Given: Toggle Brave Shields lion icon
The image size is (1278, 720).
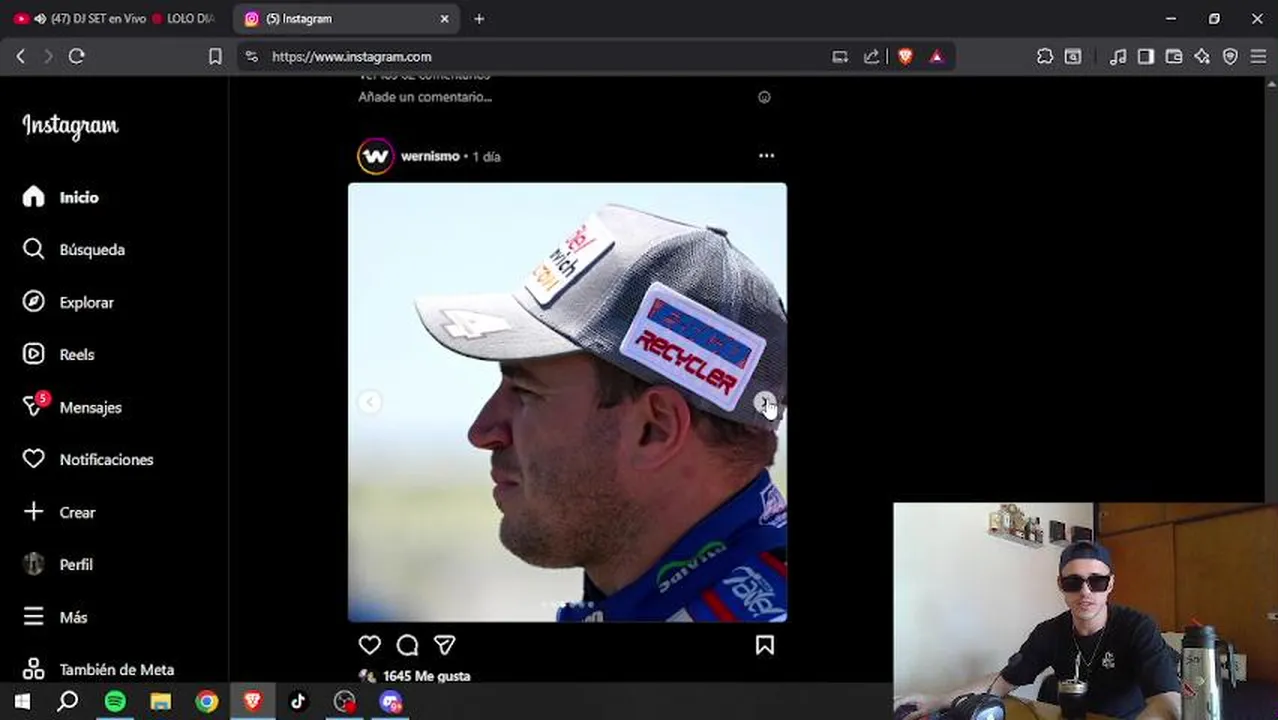Looking at the screenshot, I should pyautogui.click(x=905, y=57).
